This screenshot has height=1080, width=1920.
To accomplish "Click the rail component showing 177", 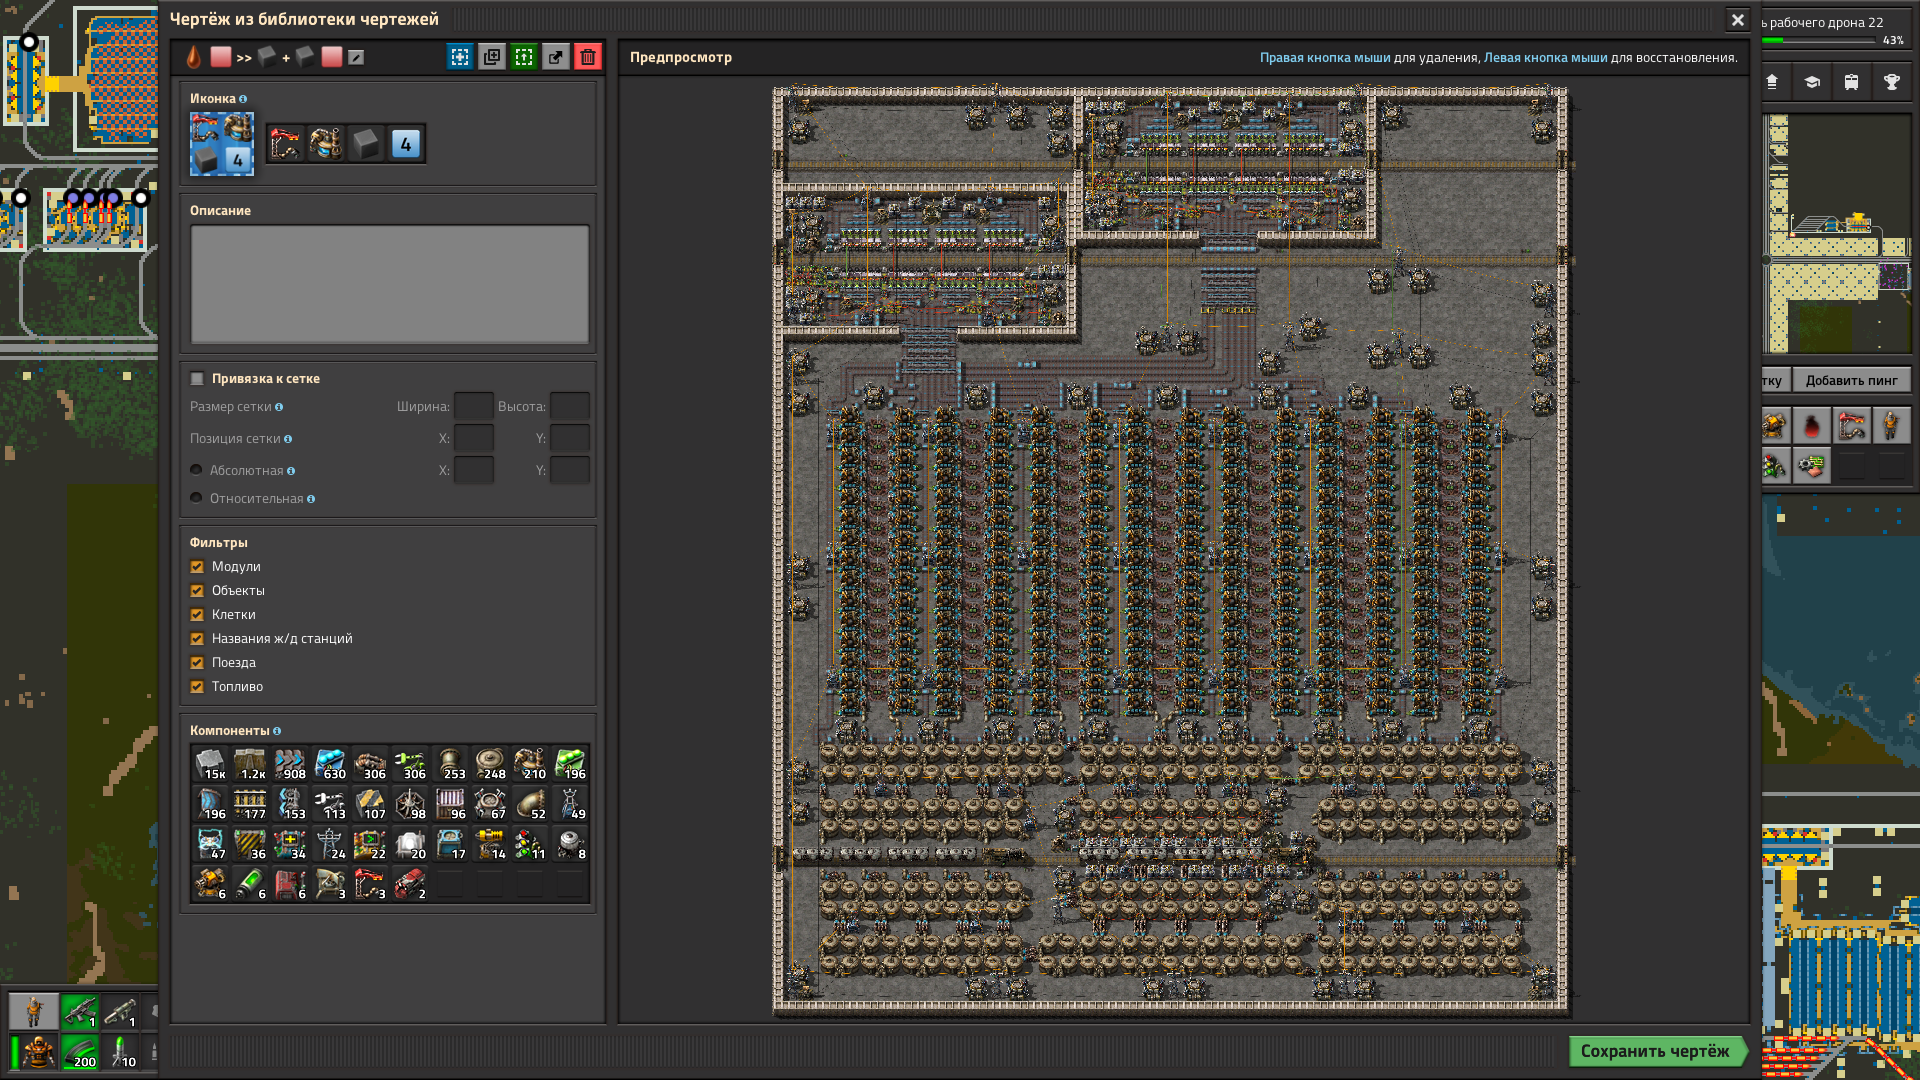I will pos(250,804).
